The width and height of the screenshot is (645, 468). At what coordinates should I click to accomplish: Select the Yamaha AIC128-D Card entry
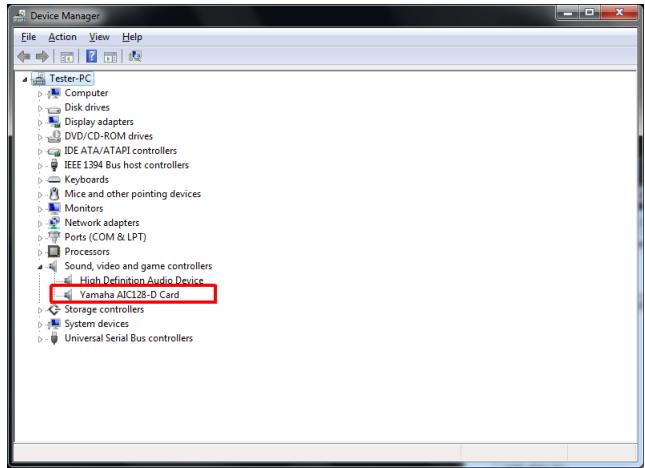(130, 294)
